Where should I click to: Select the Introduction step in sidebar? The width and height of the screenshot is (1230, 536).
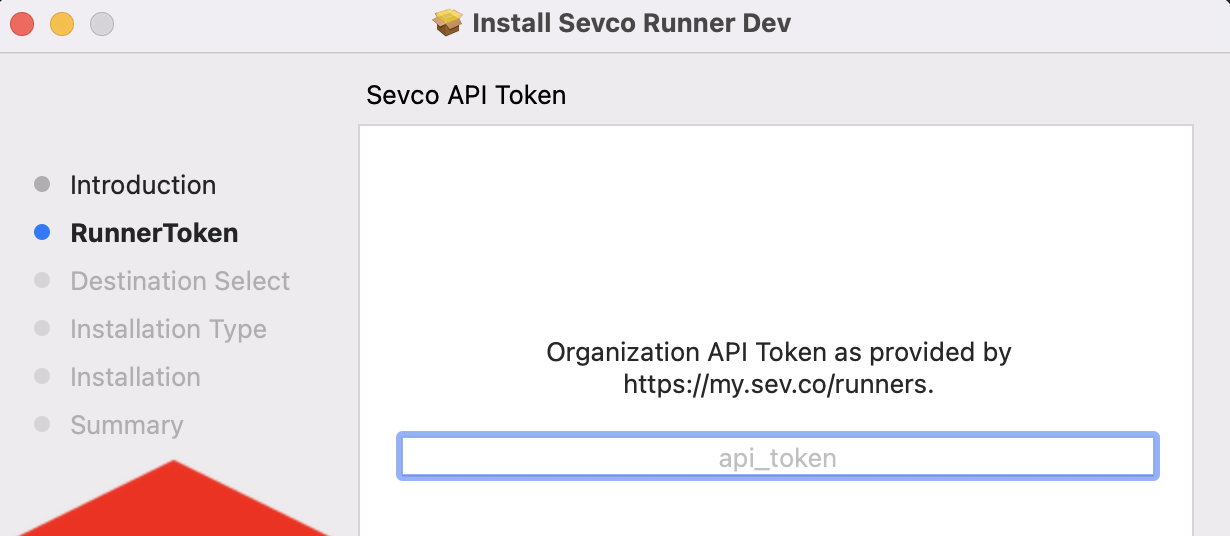(143, 185)
